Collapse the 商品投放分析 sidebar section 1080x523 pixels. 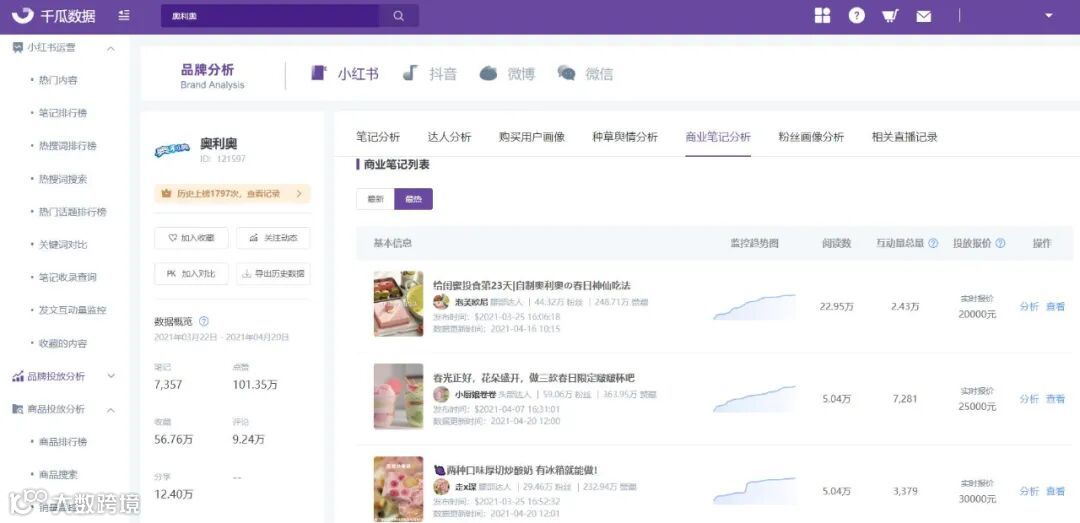[x=111, y=409]
